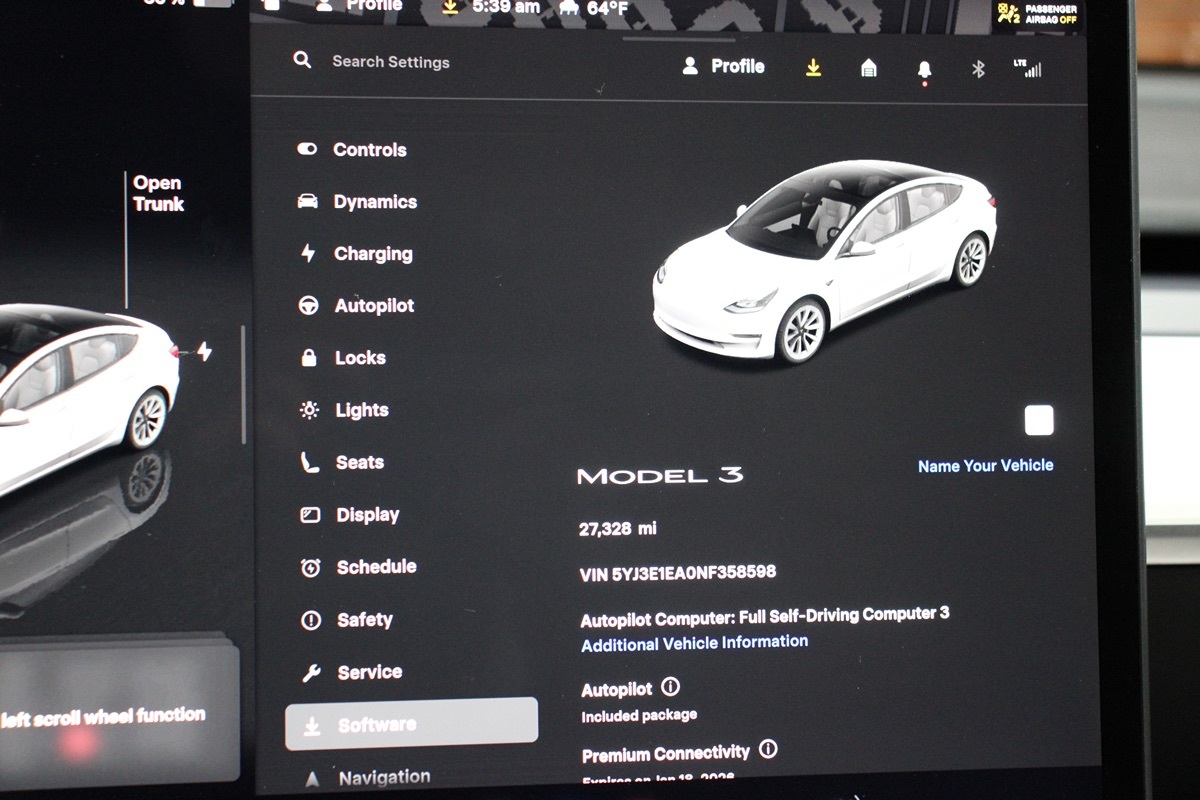Image resolution: width=1200 pixels, height=800 pixels.
Task: Click the Autopilot info circle icon
Action: point(671,687)
